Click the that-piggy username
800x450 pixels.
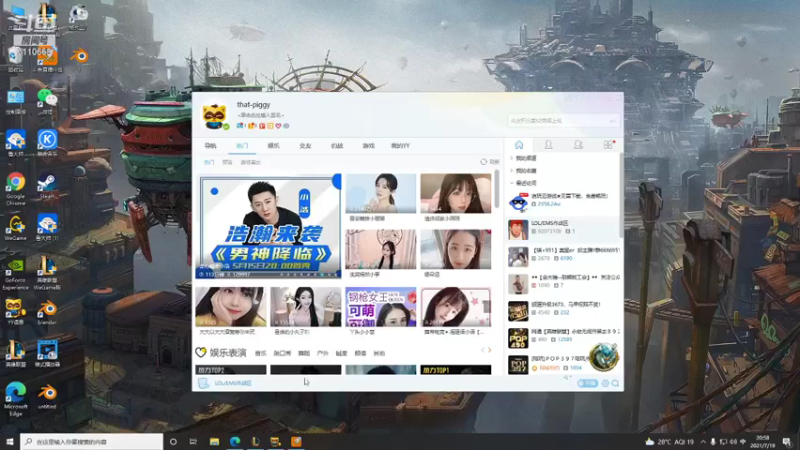[x=254, y=105]
